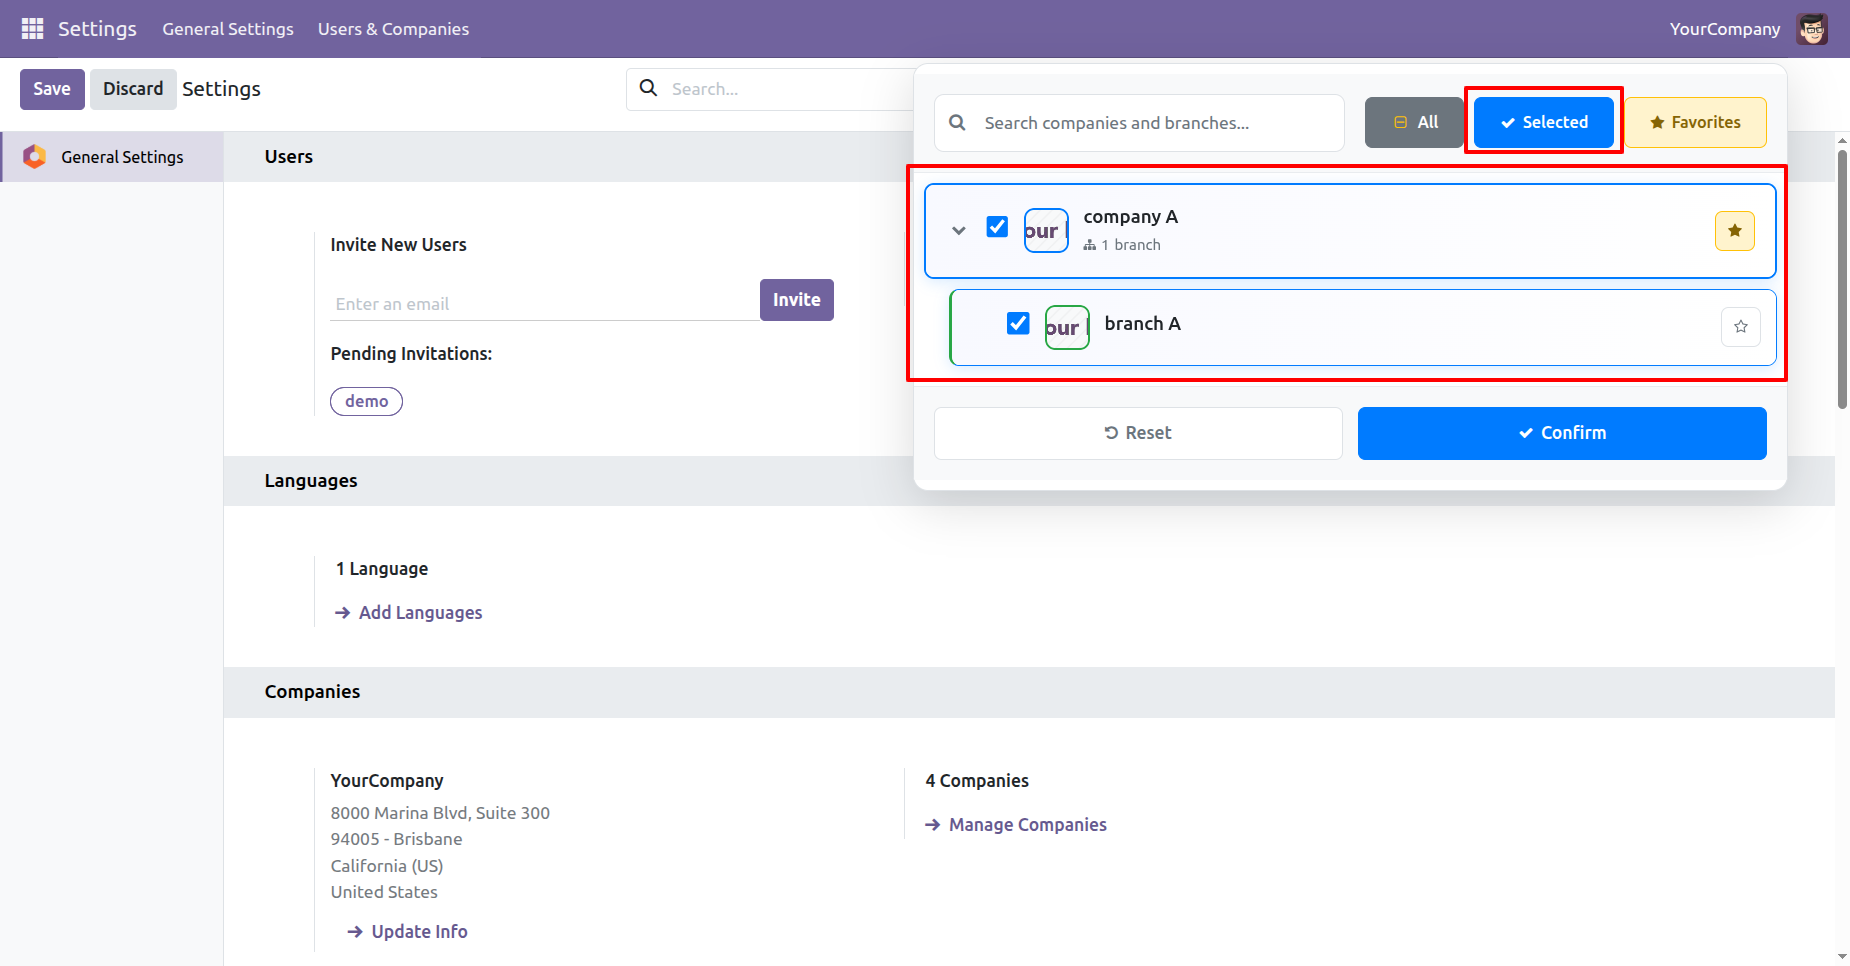Click the General Settings sidebar icon
Viewport: 1850px width, 966px height.
pos(35,157)
